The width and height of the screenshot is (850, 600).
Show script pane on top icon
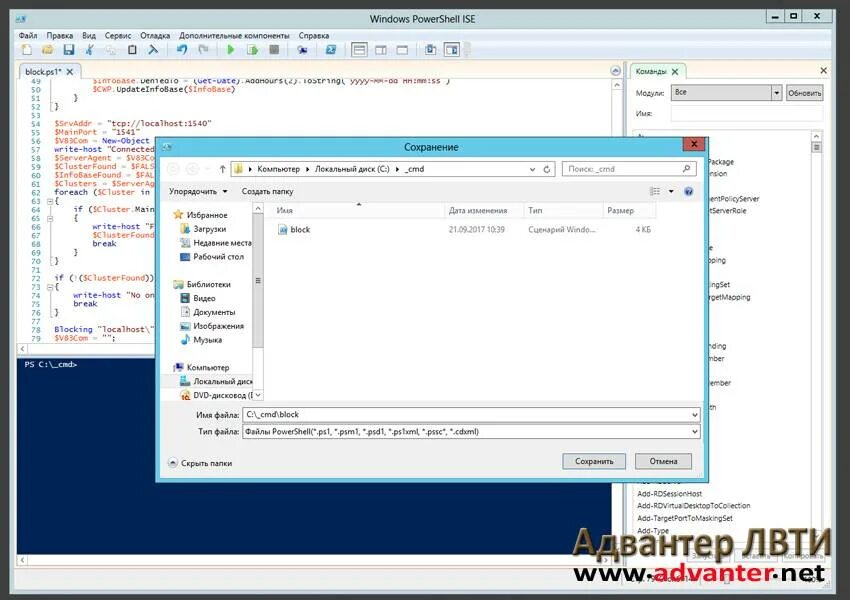tap(359, 50)
